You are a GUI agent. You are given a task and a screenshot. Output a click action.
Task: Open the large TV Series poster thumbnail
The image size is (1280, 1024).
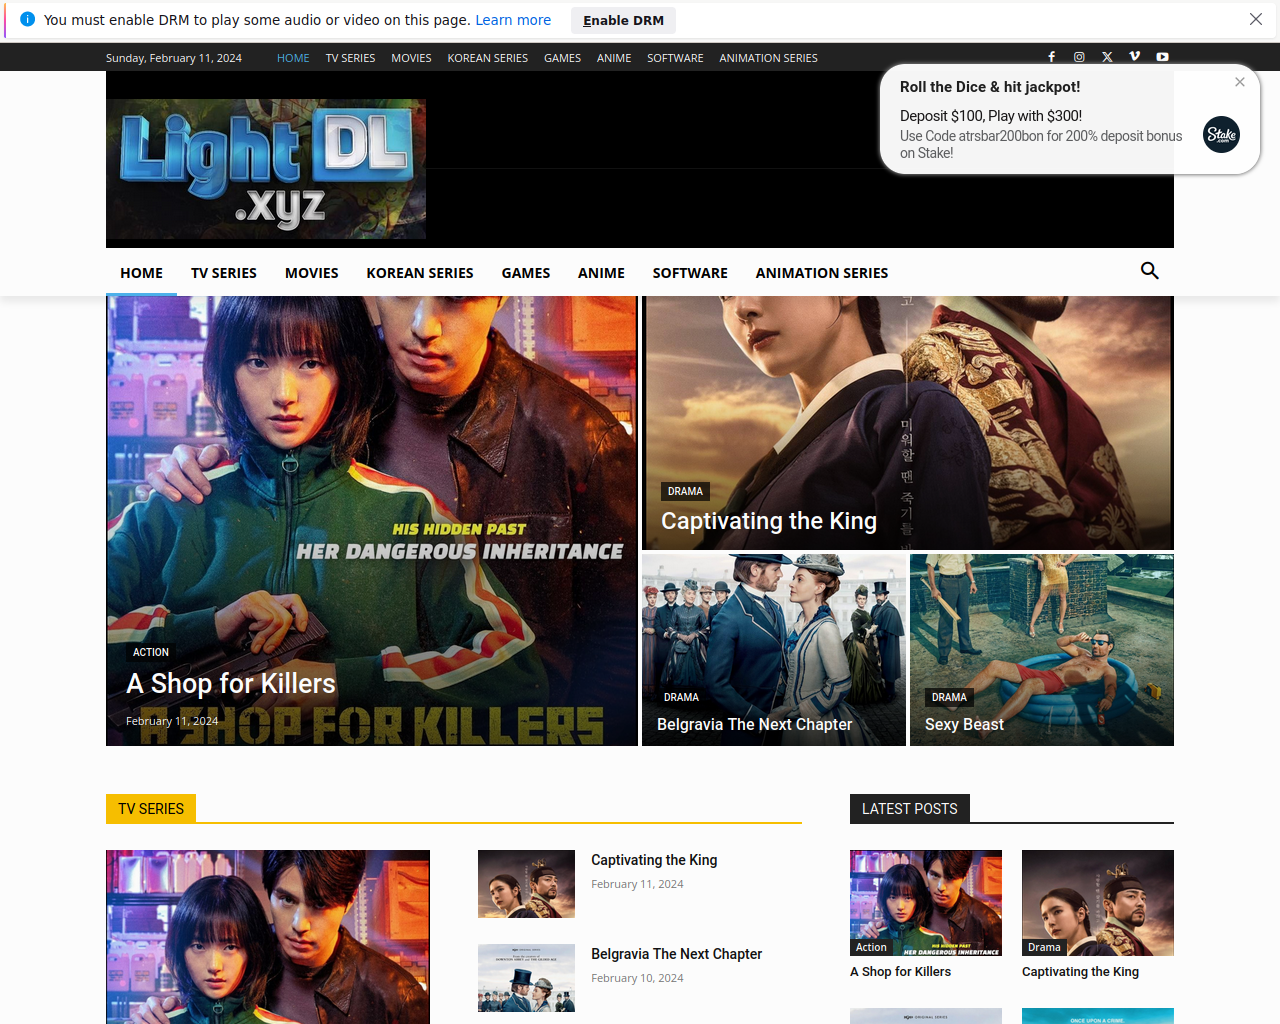pyautogui.click(x=268, y=937)
